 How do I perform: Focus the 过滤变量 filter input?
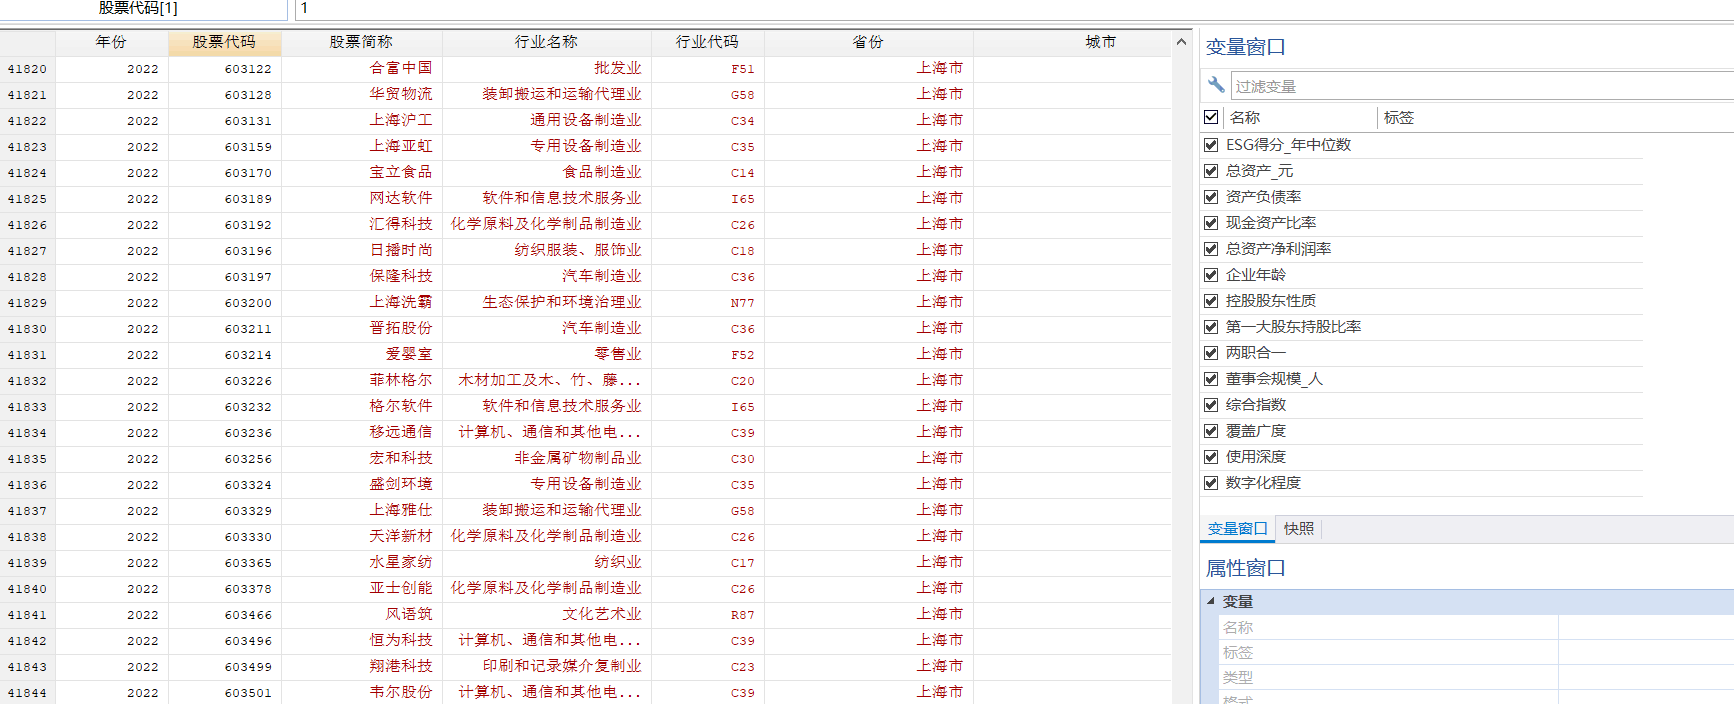[1482, 86]
